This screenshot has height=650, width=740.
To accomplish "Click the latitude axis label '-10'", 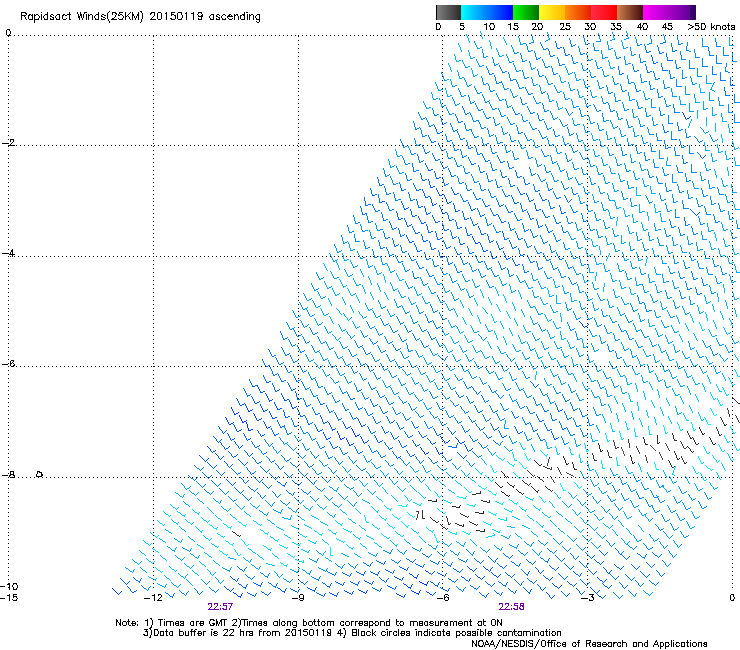I will [x=9, y=587].
